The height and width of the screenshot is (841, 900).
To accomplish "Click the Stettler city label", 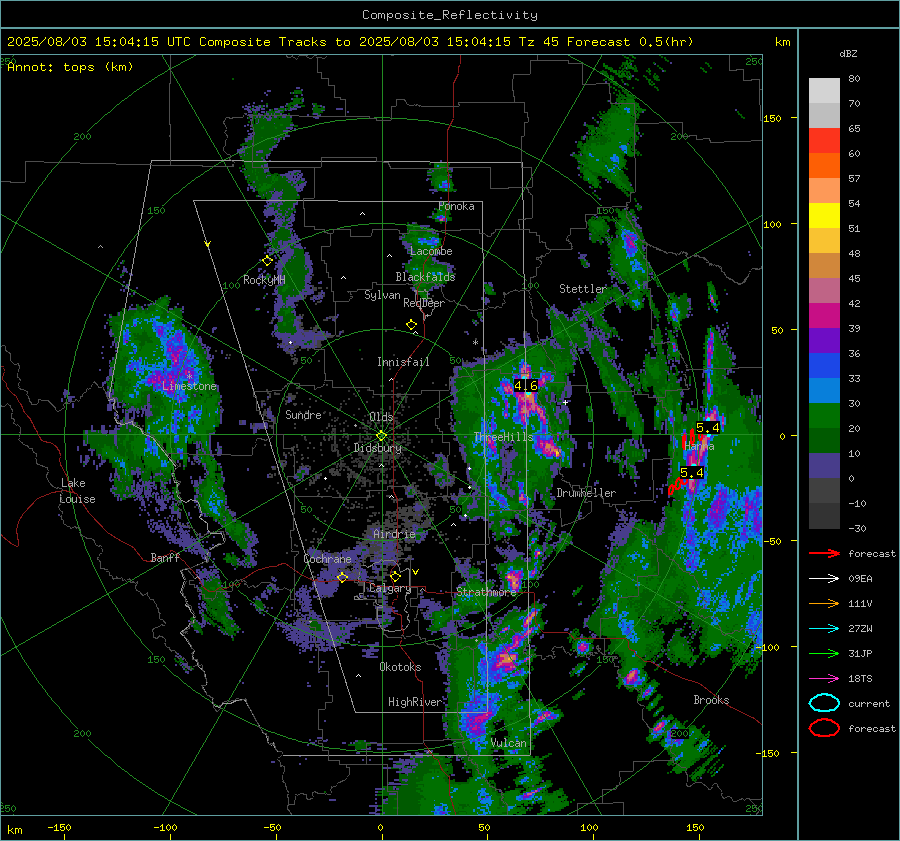I will click(x=583, y=289).
